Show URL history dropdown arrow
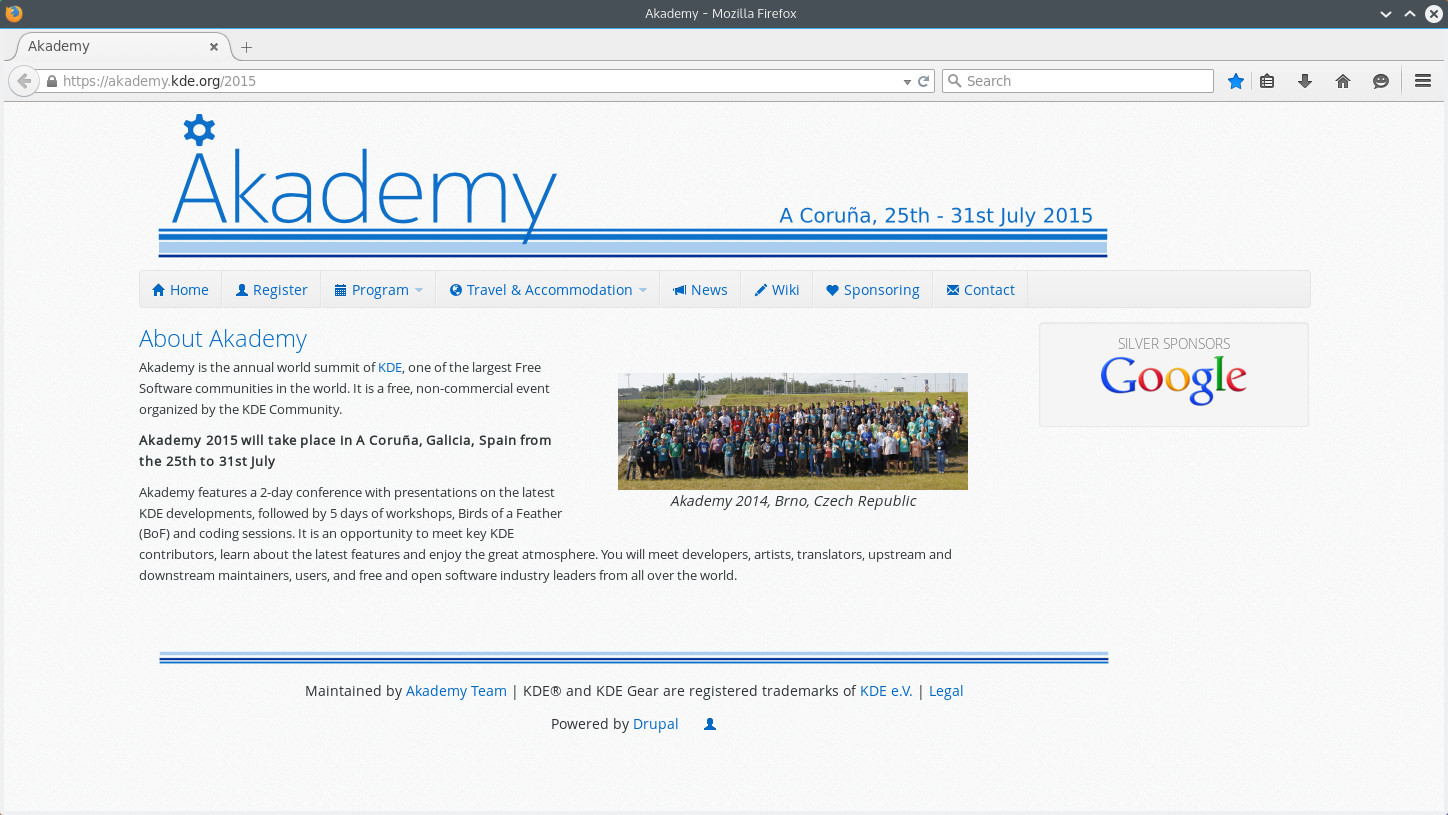 [x=907, y=81]
